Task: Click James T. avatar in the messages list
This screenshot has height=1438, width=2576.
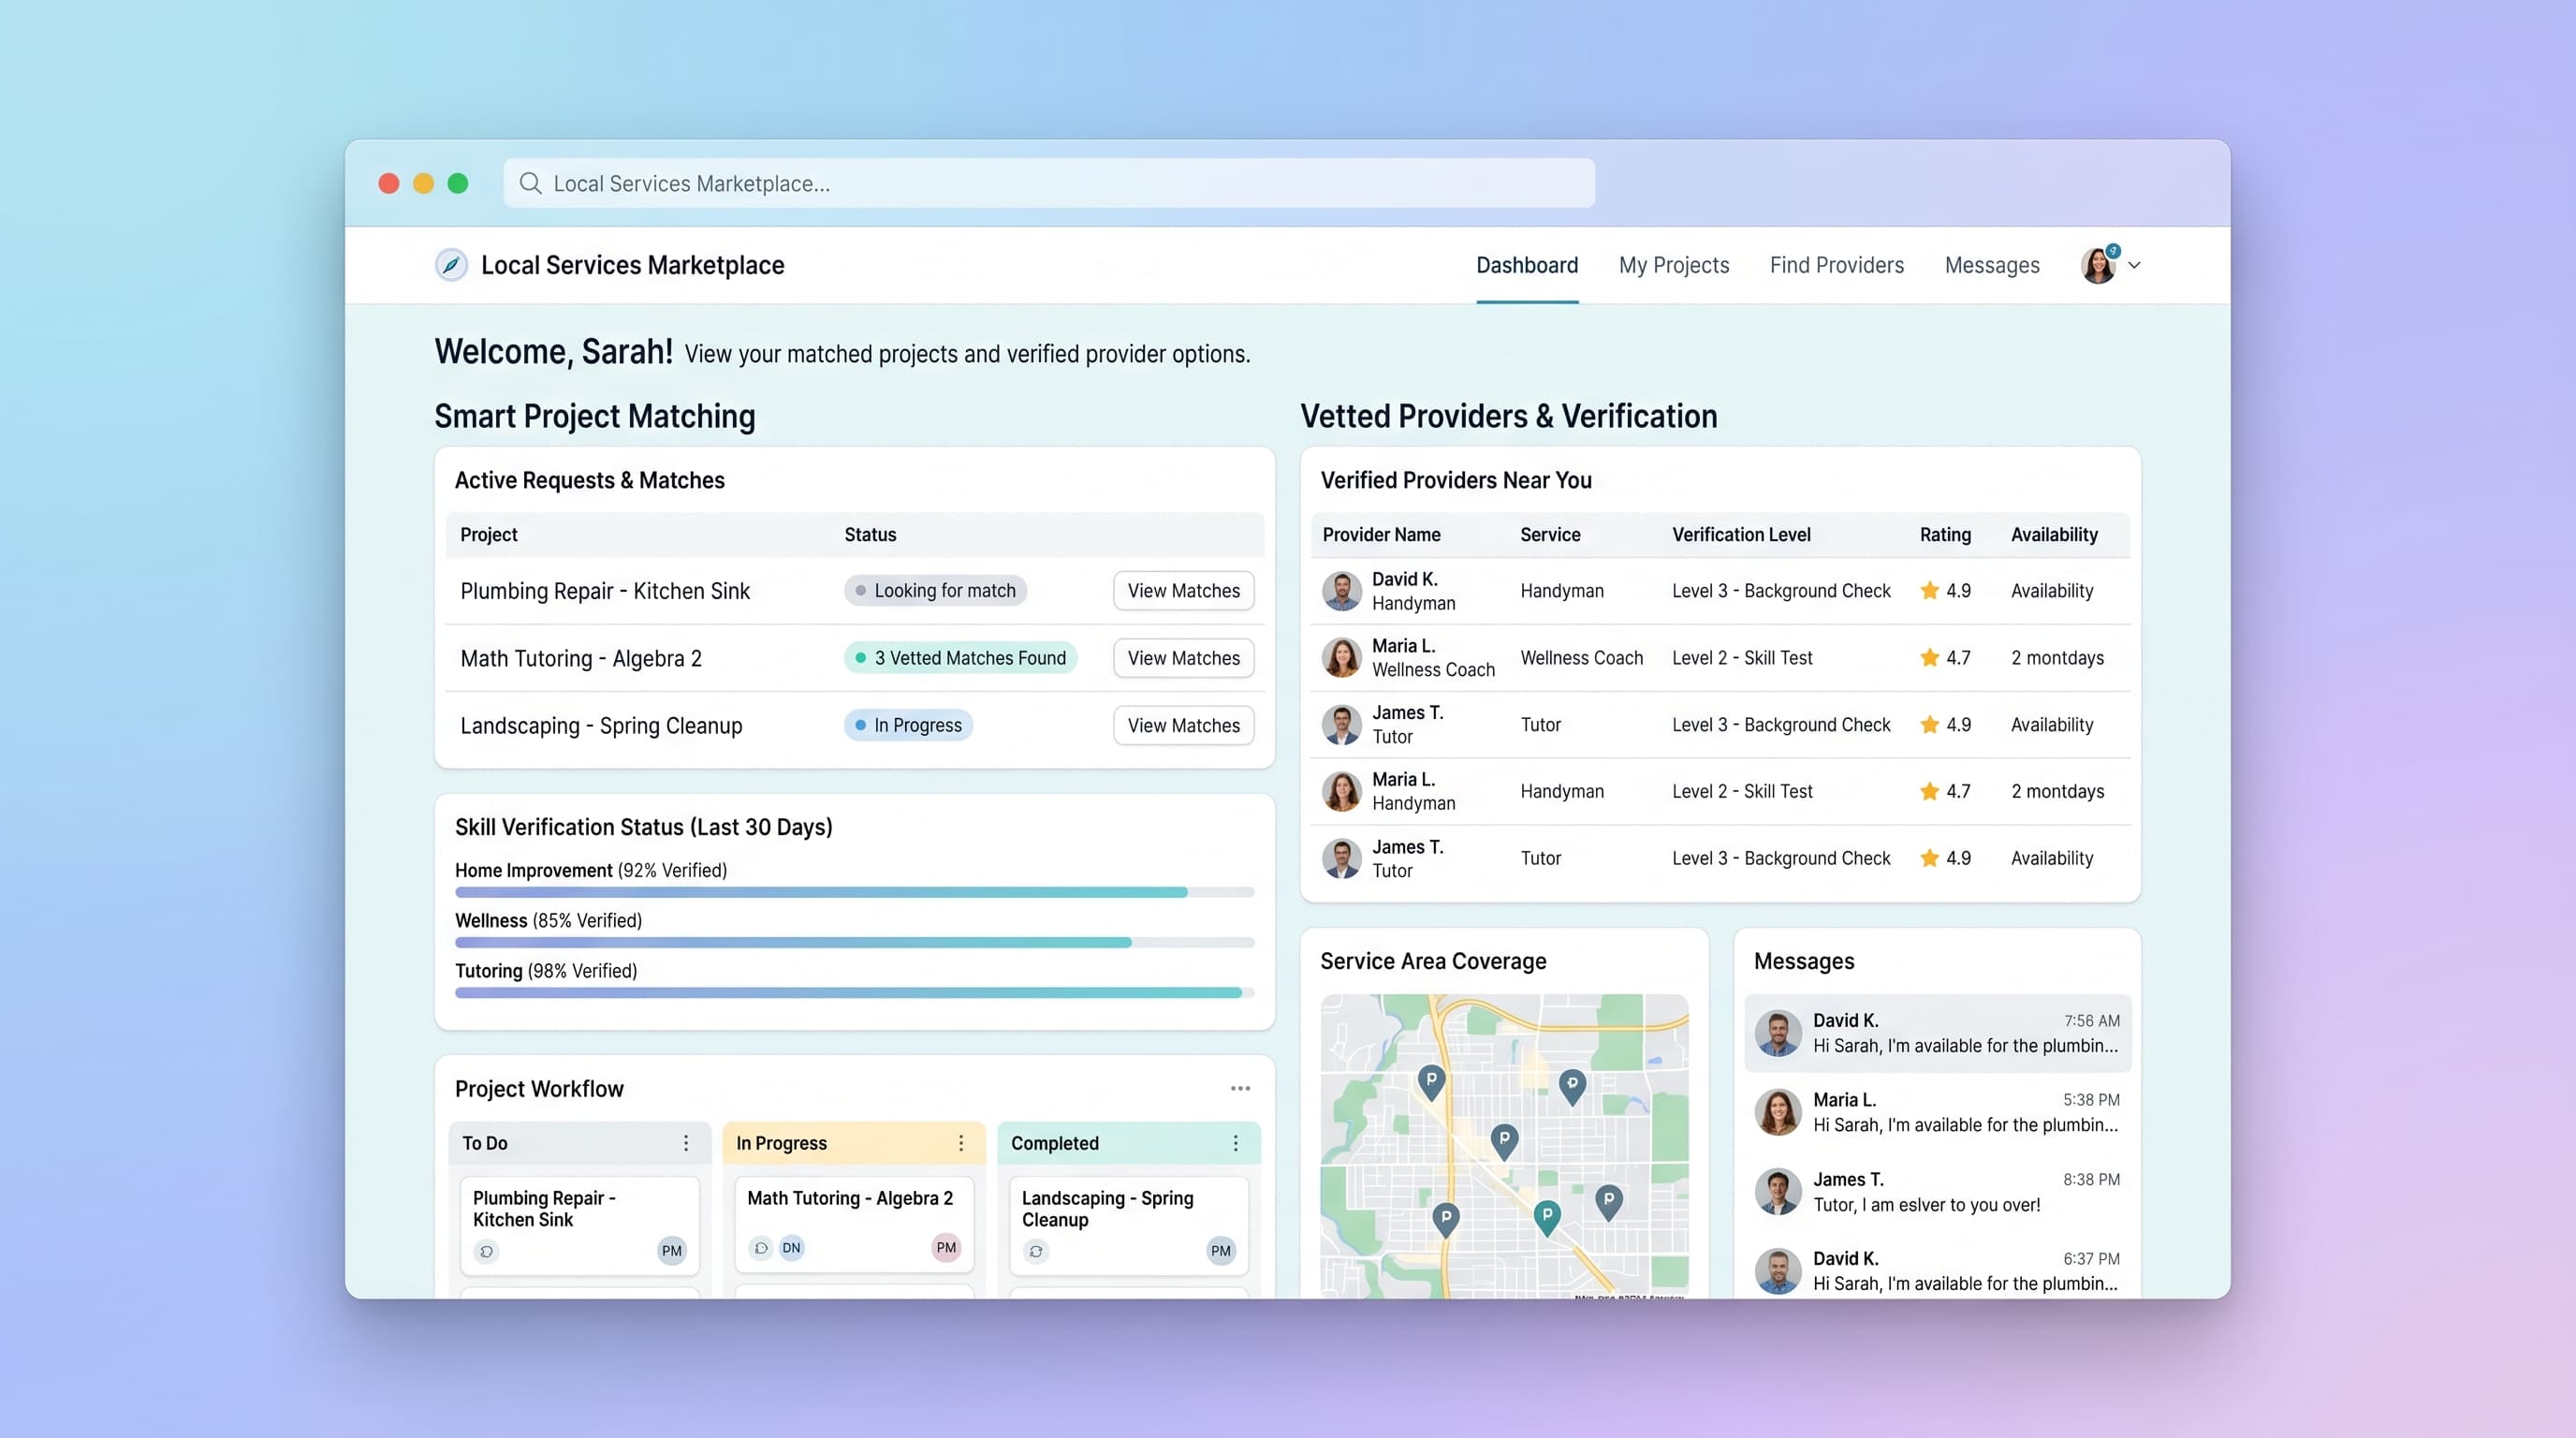Action: (1778, 1192)
